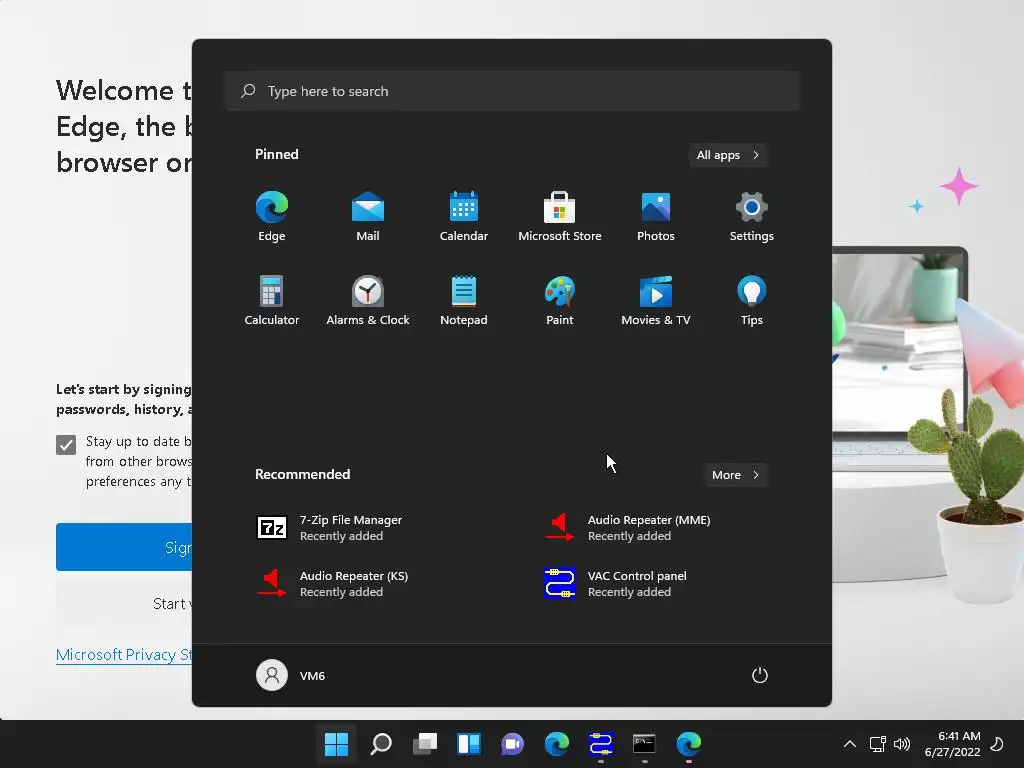Open the Photos app
The height and width of the screenshot is (768, 1024).
[x=656, y=217]
